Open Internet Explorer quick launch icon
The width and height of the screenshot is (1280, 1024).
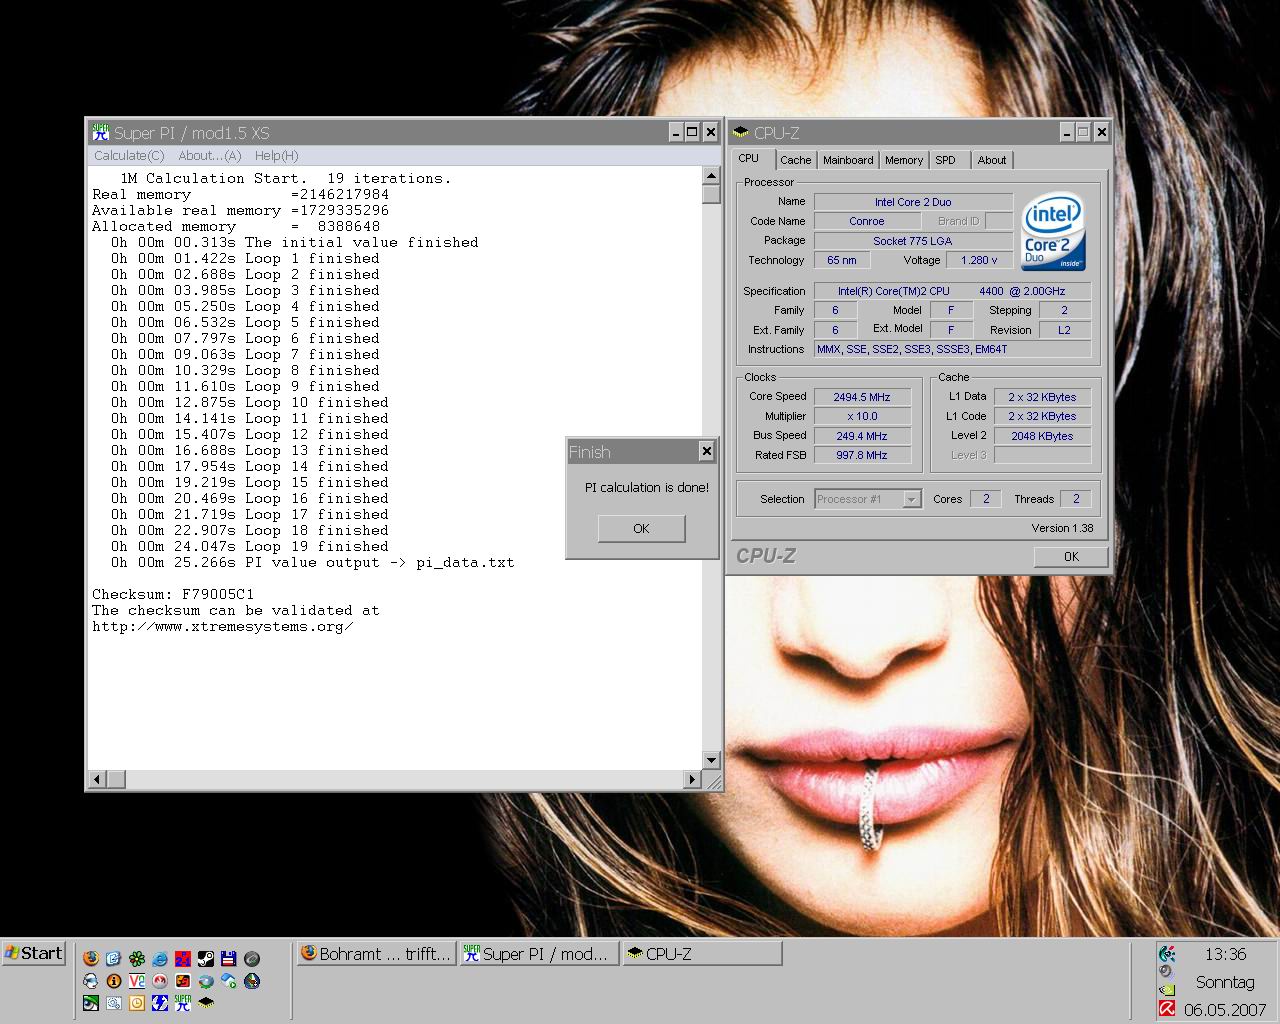160,958
